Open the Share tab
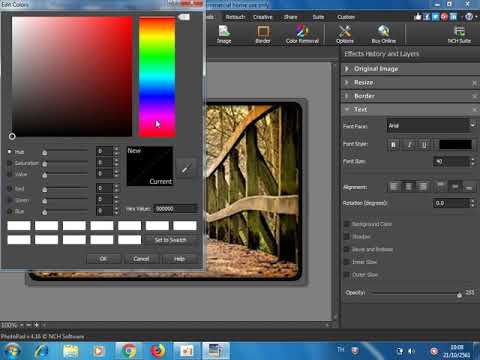 coord(290,17)
